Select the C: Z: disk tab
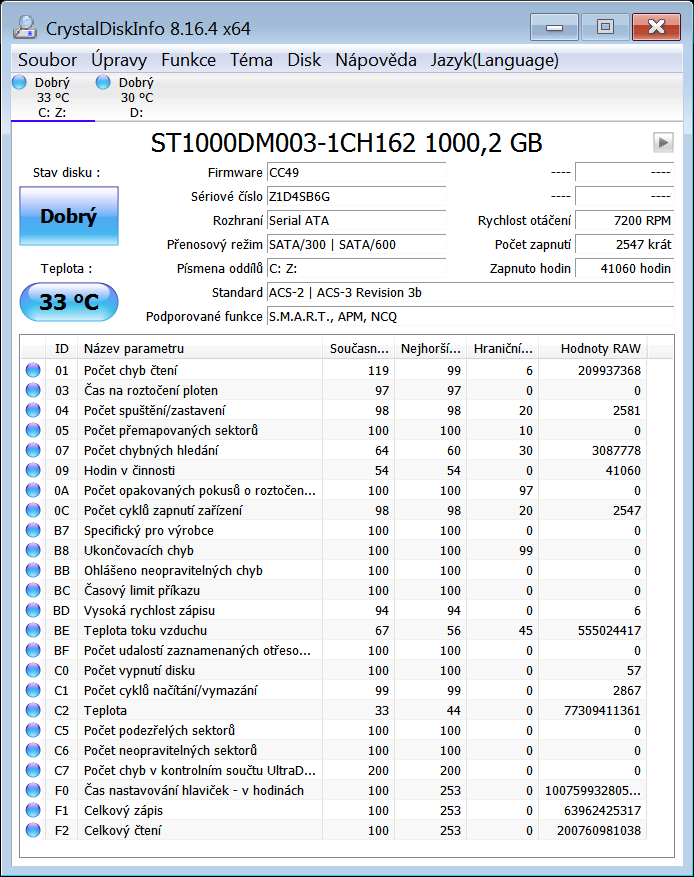 [x=52, y=98]
